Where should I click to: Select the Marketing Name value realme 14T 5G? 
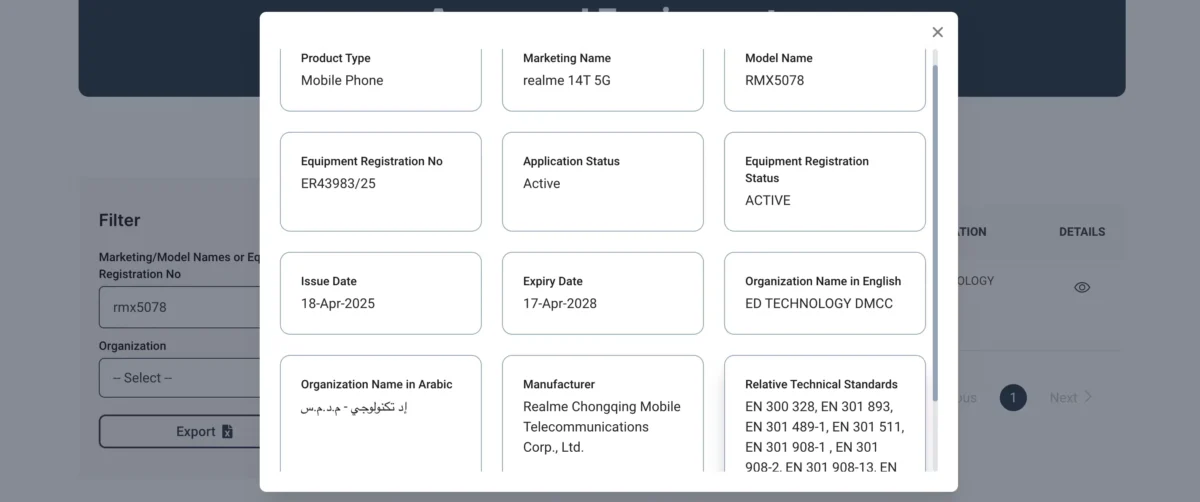tap(566, 80)
